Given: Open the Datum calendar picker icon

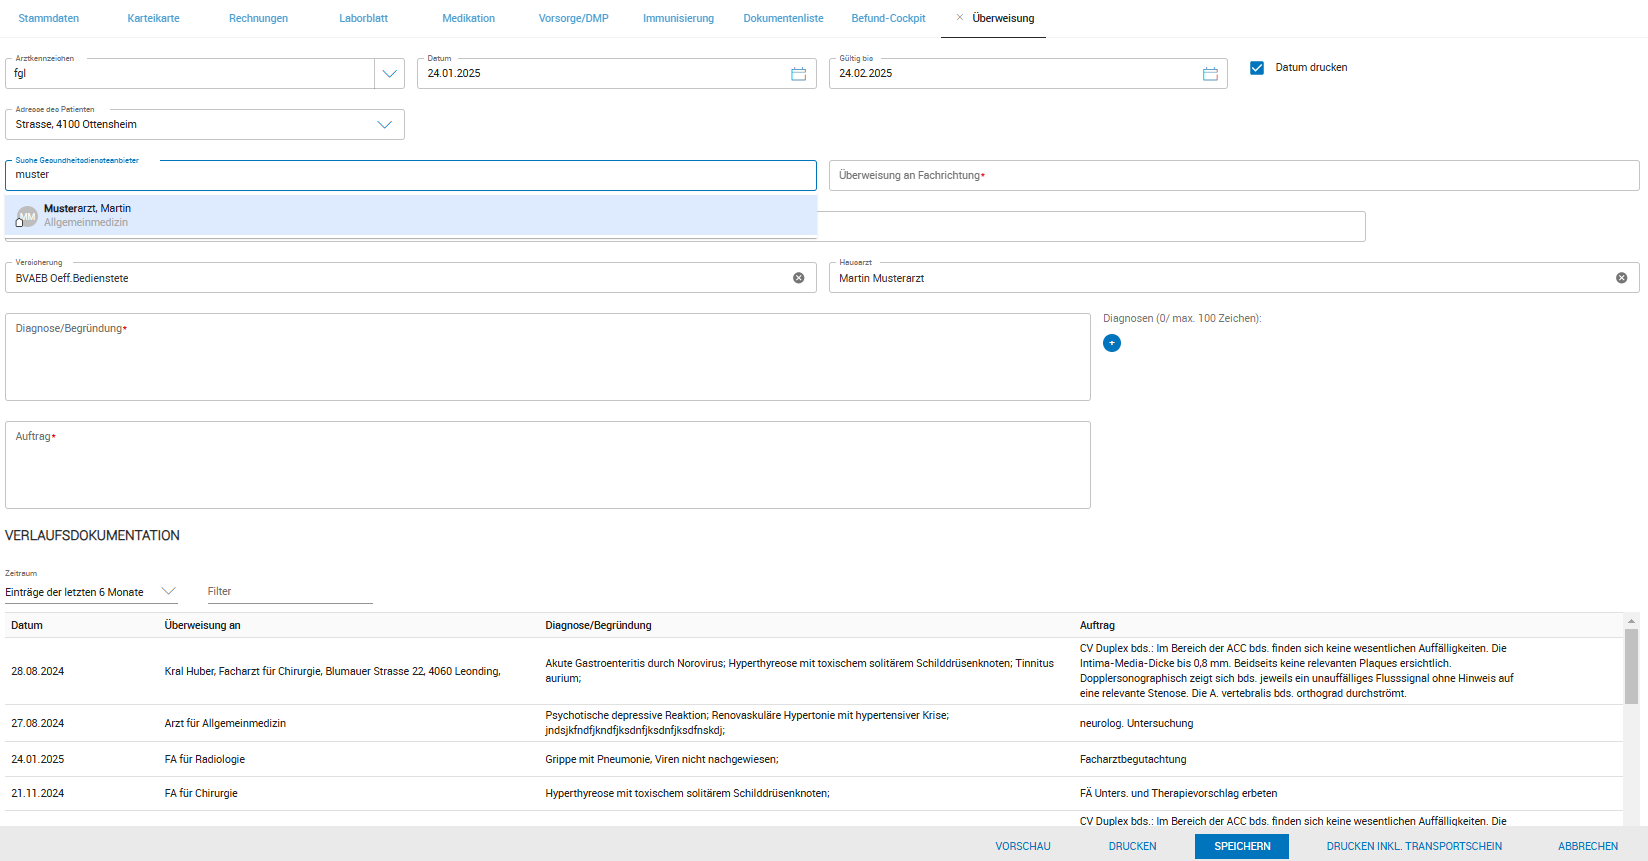Looking at the screenshot, I should (x=798, y=74).
